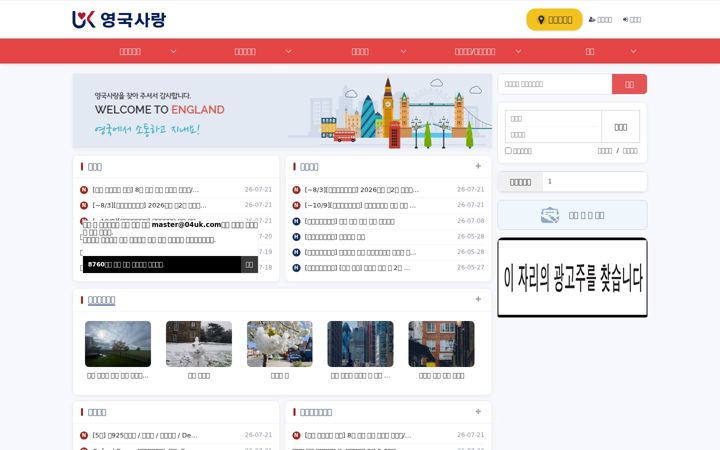Open the glass skyscrapers photo thumbnail
This screenshot has width=720, height=450.
360,343
